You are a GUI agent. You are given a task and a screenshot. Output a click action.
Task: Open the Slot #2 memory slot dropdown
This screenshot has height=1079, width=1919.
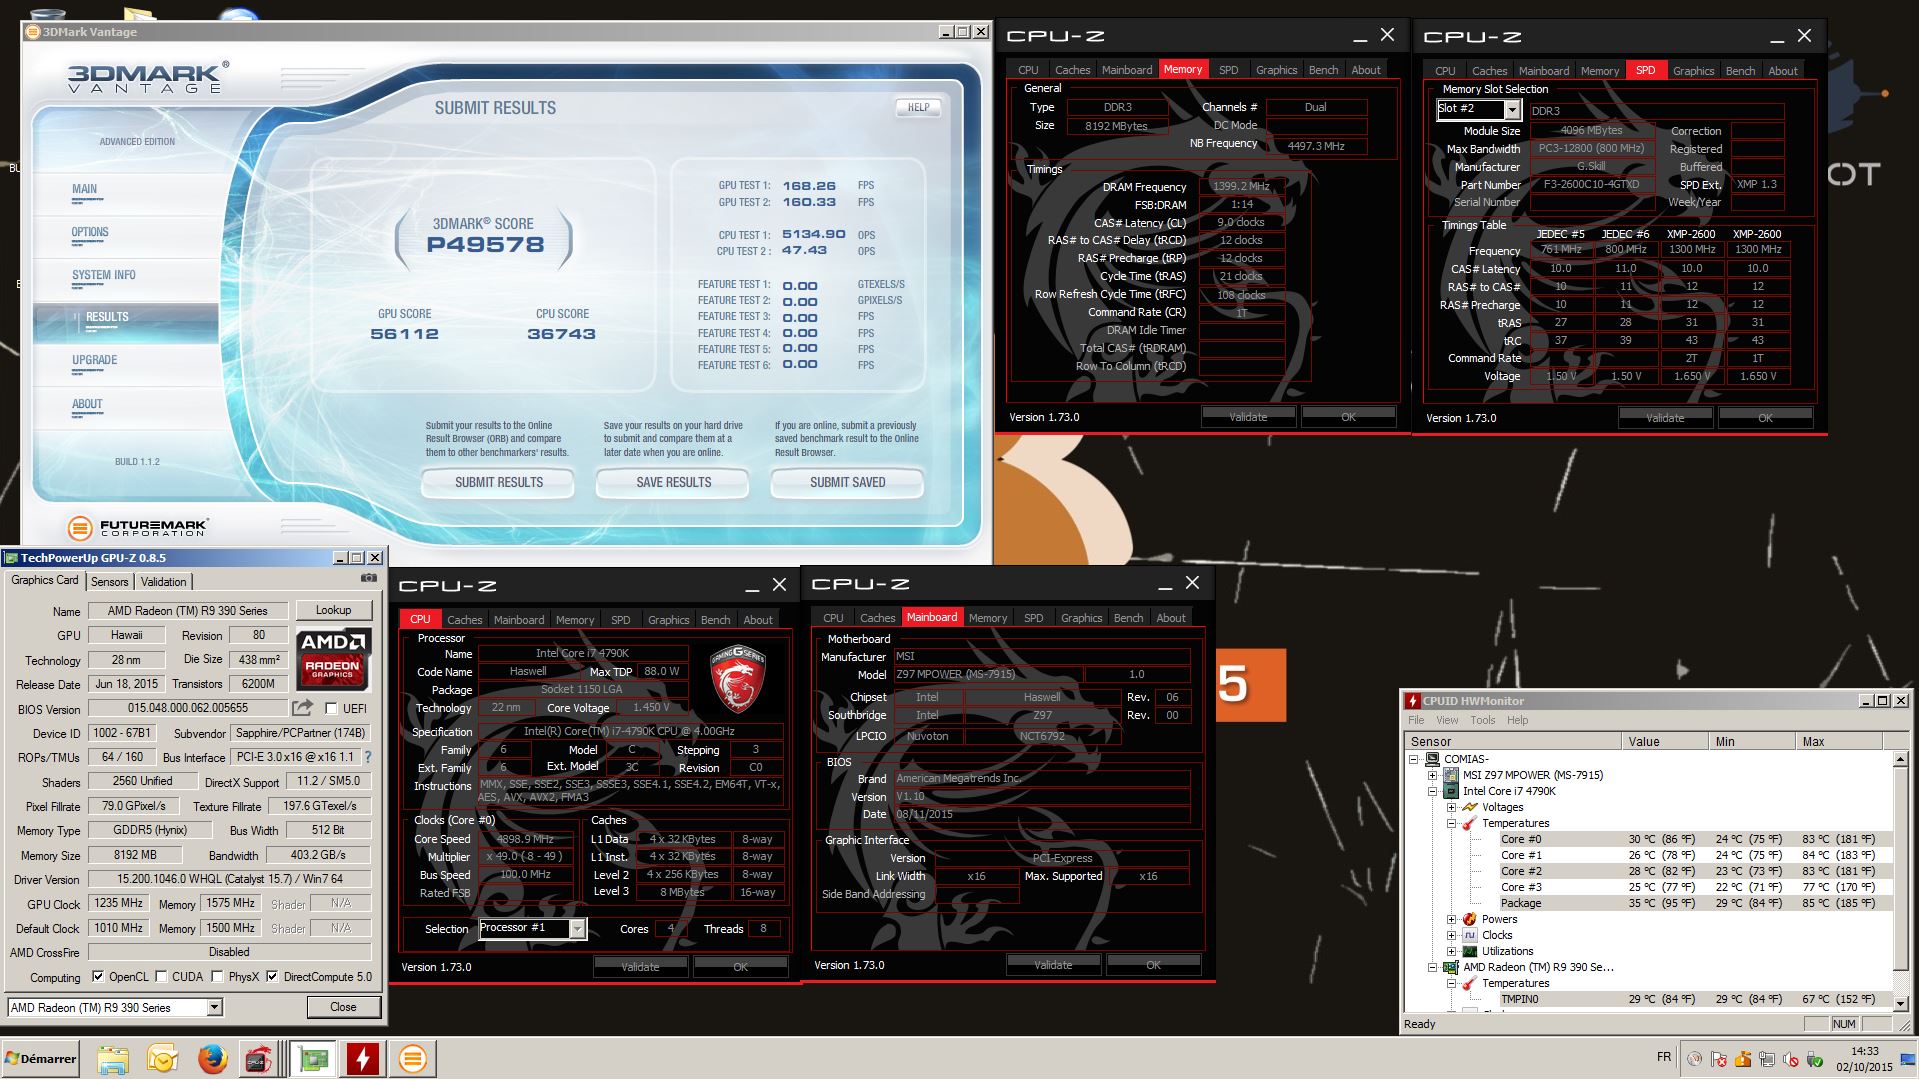pyautogui.click(x=1512, y=109)
